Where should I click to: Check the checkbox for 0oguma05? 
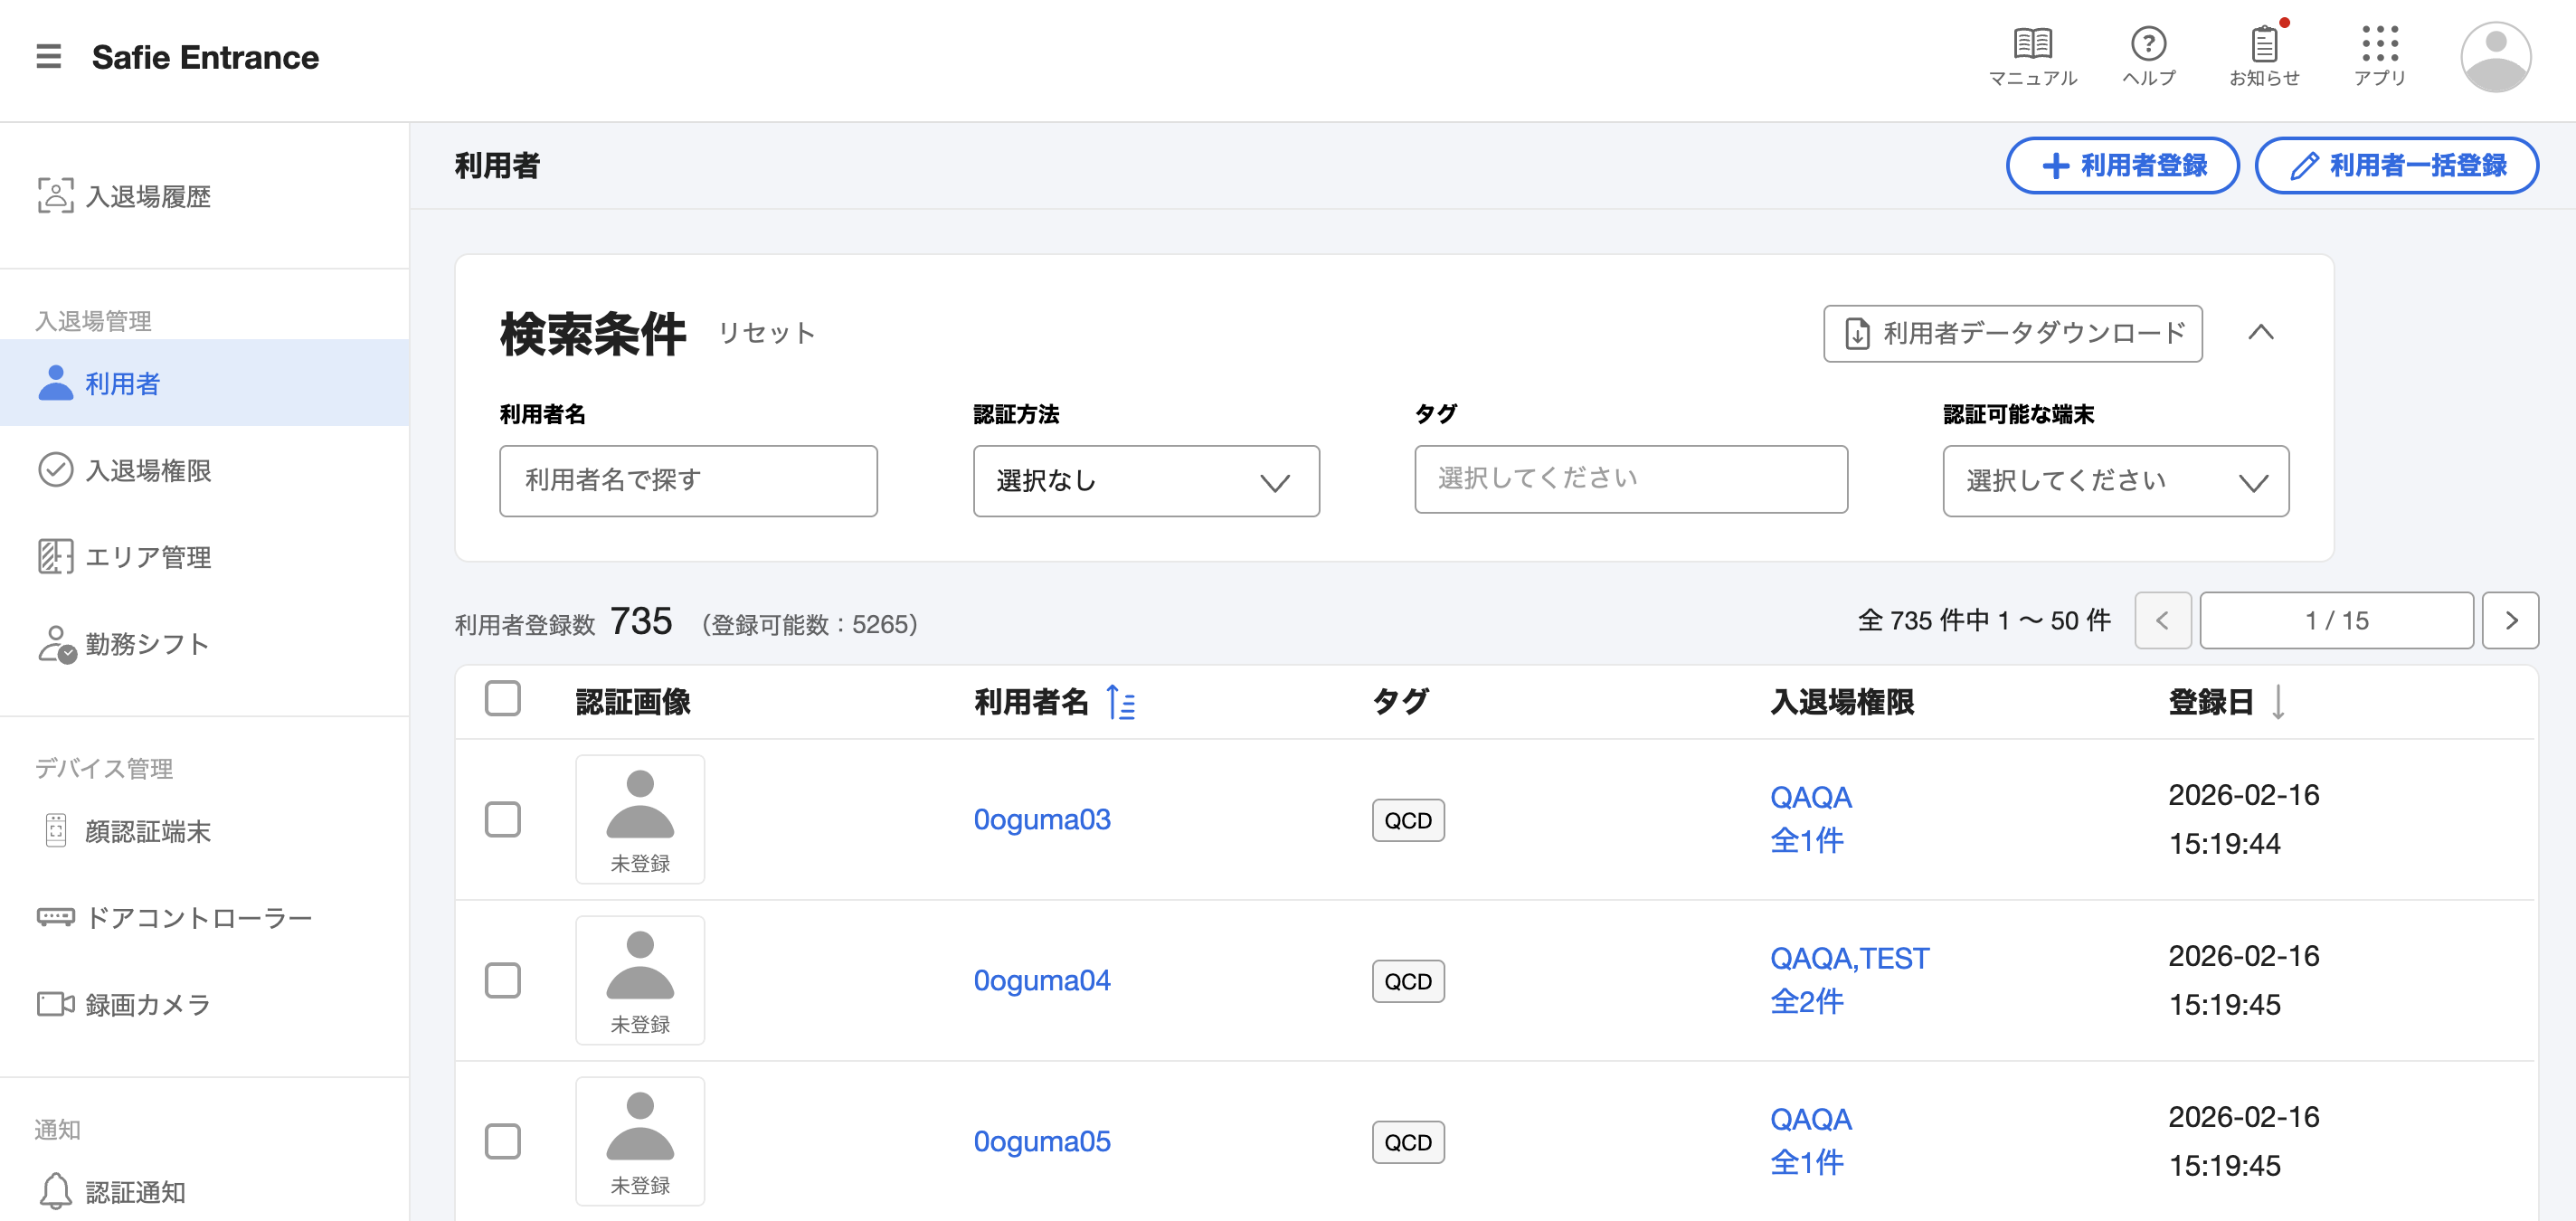(x=502, y=1141)
